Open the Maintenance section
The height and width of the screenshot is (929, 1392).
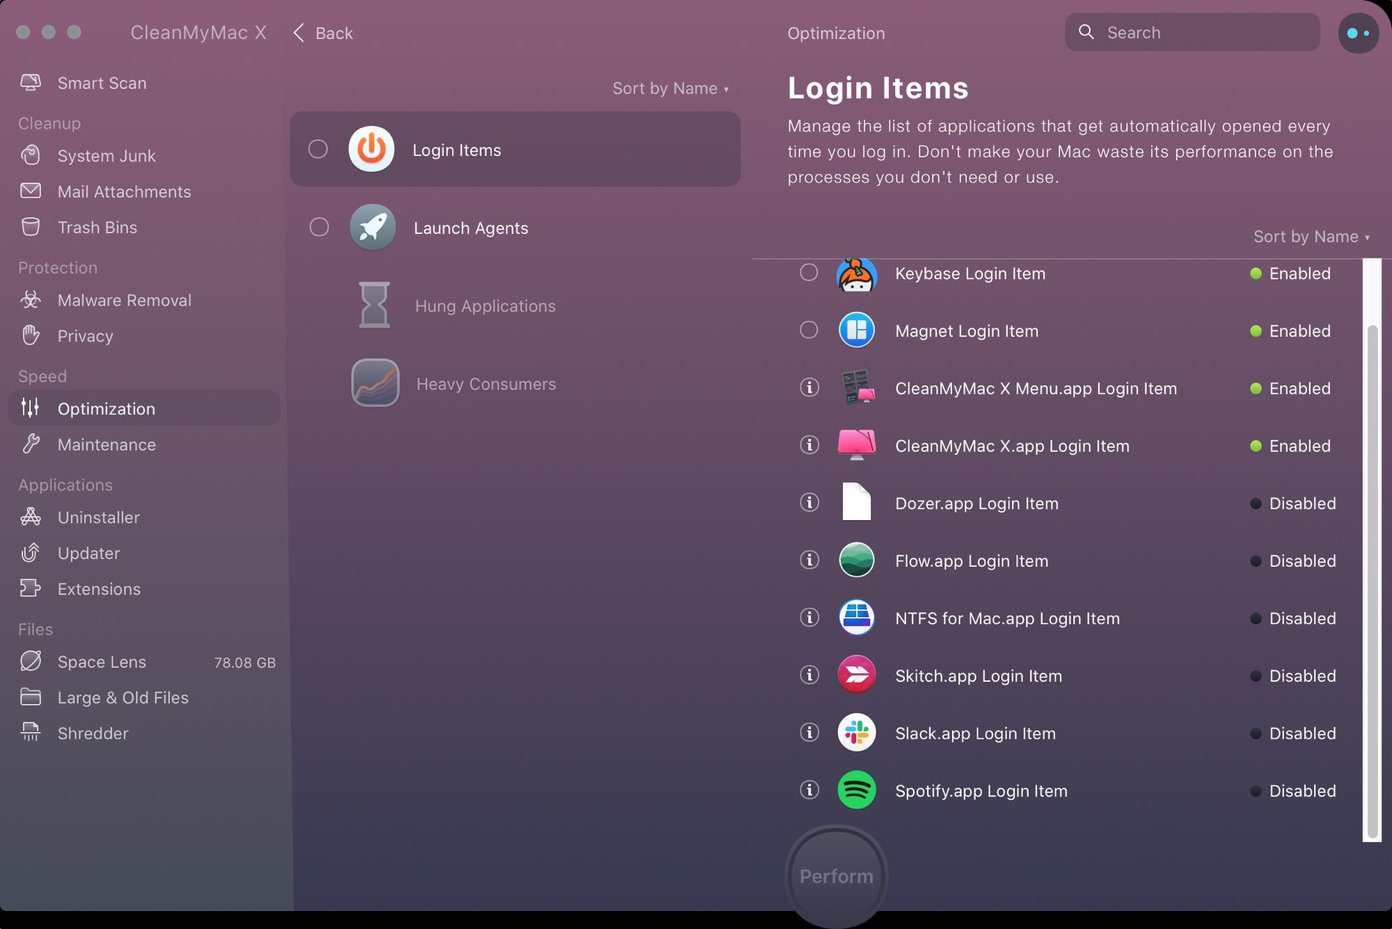click(106, 445)
